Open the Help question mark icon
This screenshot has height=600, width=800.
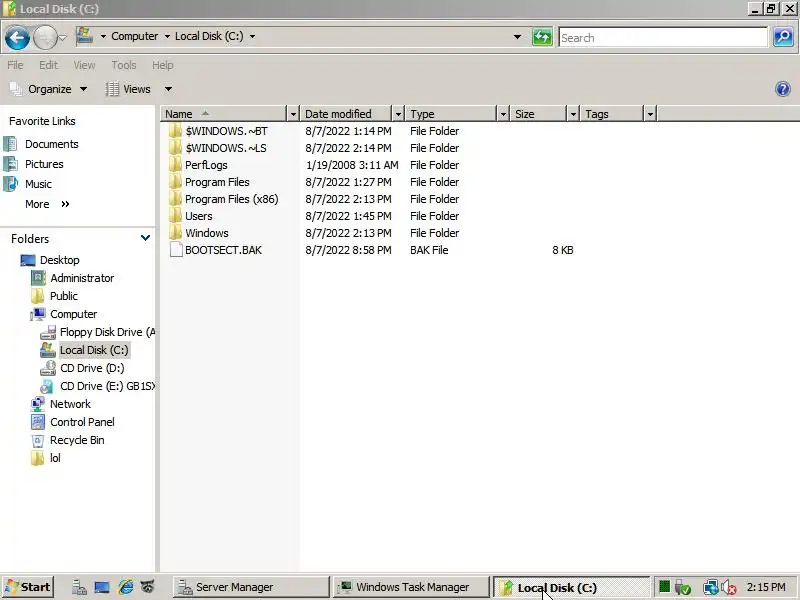pos(783,89)
